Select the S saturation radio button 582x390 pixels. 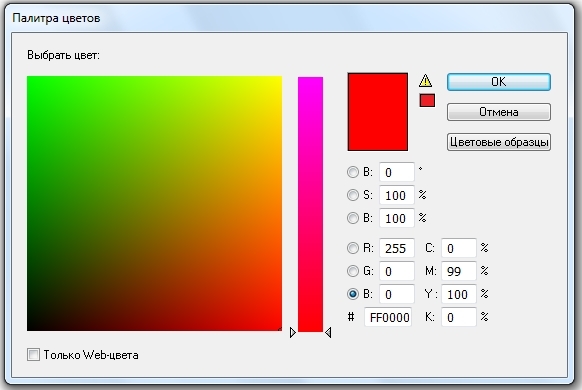[x=353, y=195]
